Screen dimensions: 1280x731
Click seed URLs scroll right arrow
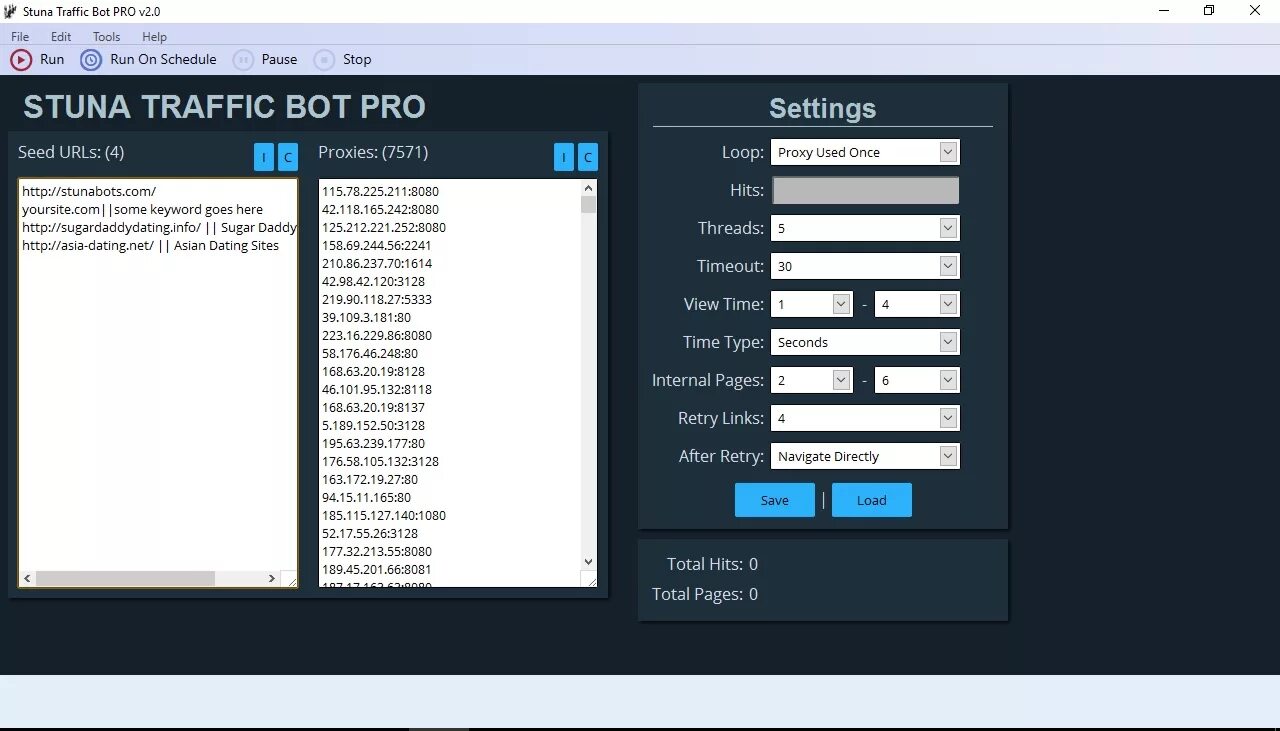(271, 578)
